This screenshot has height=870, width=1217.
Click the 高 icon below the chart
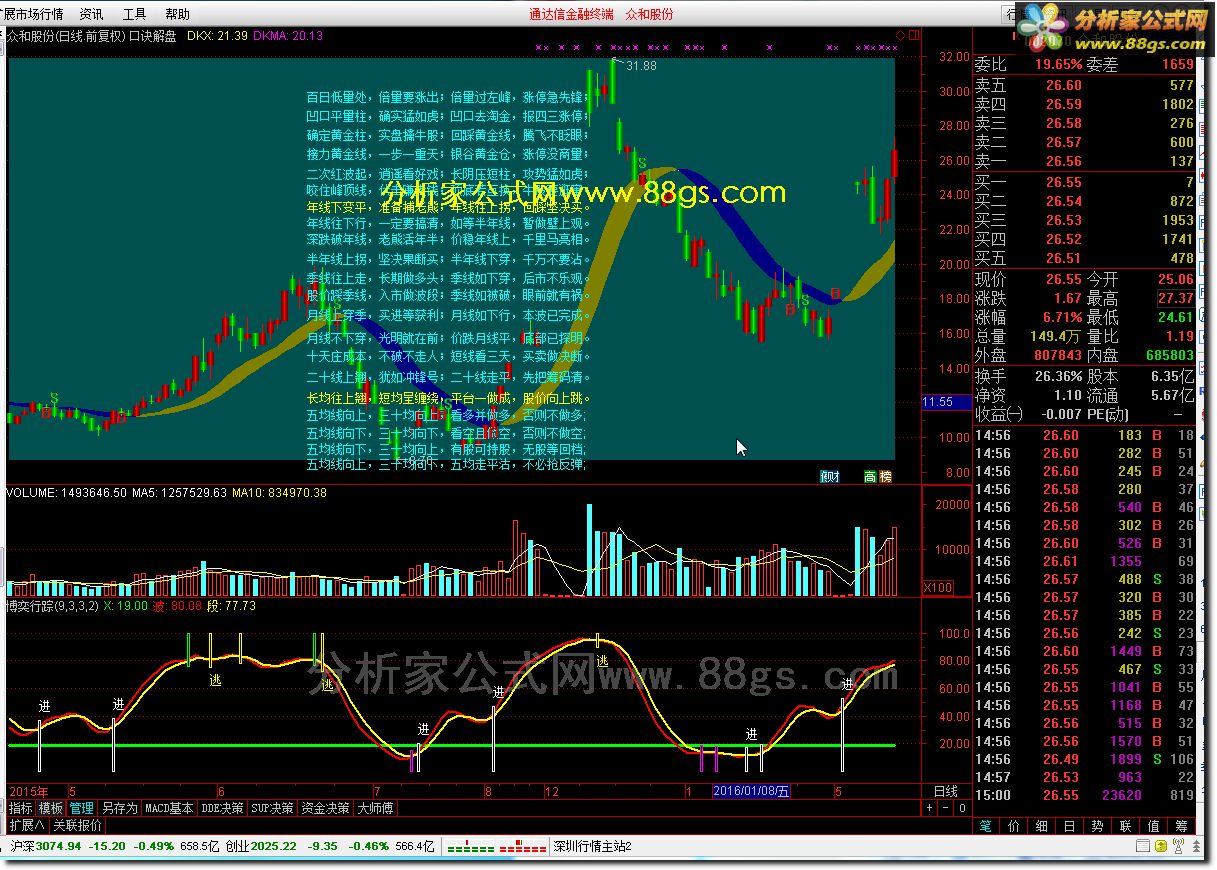tap(870, 477)
